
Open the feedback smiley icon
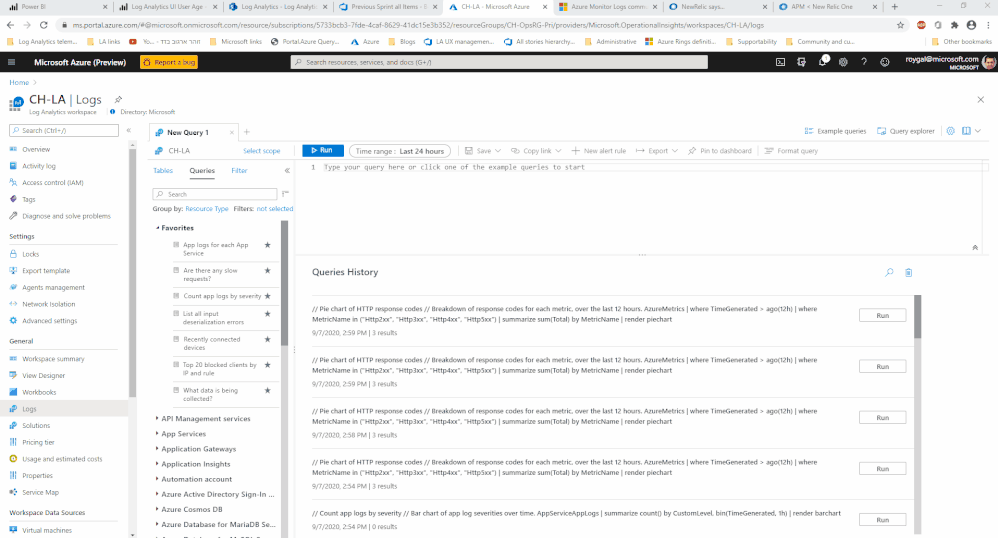[x=885, y=62]
